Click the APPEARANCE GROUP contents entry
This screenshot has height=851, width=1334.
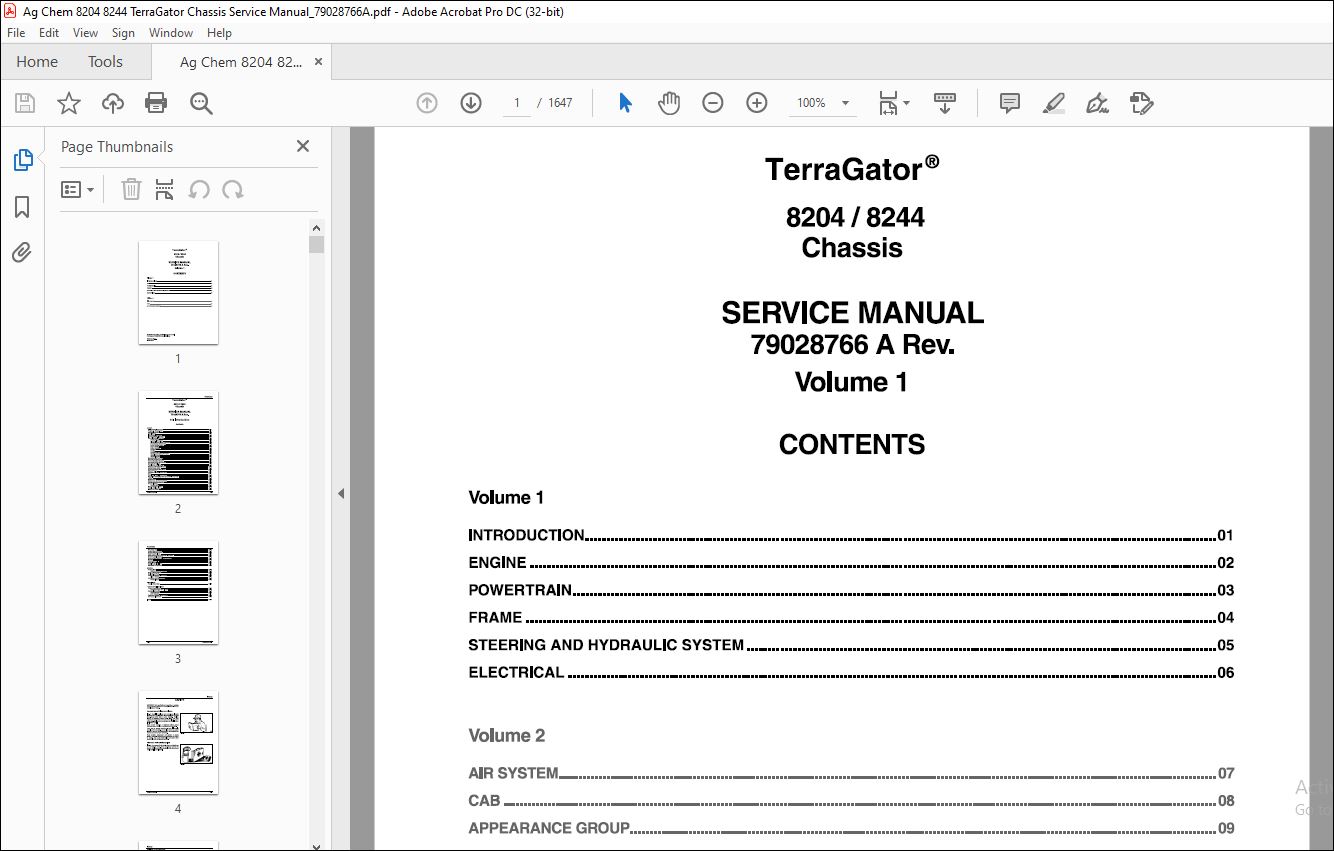tap(851, 828)
